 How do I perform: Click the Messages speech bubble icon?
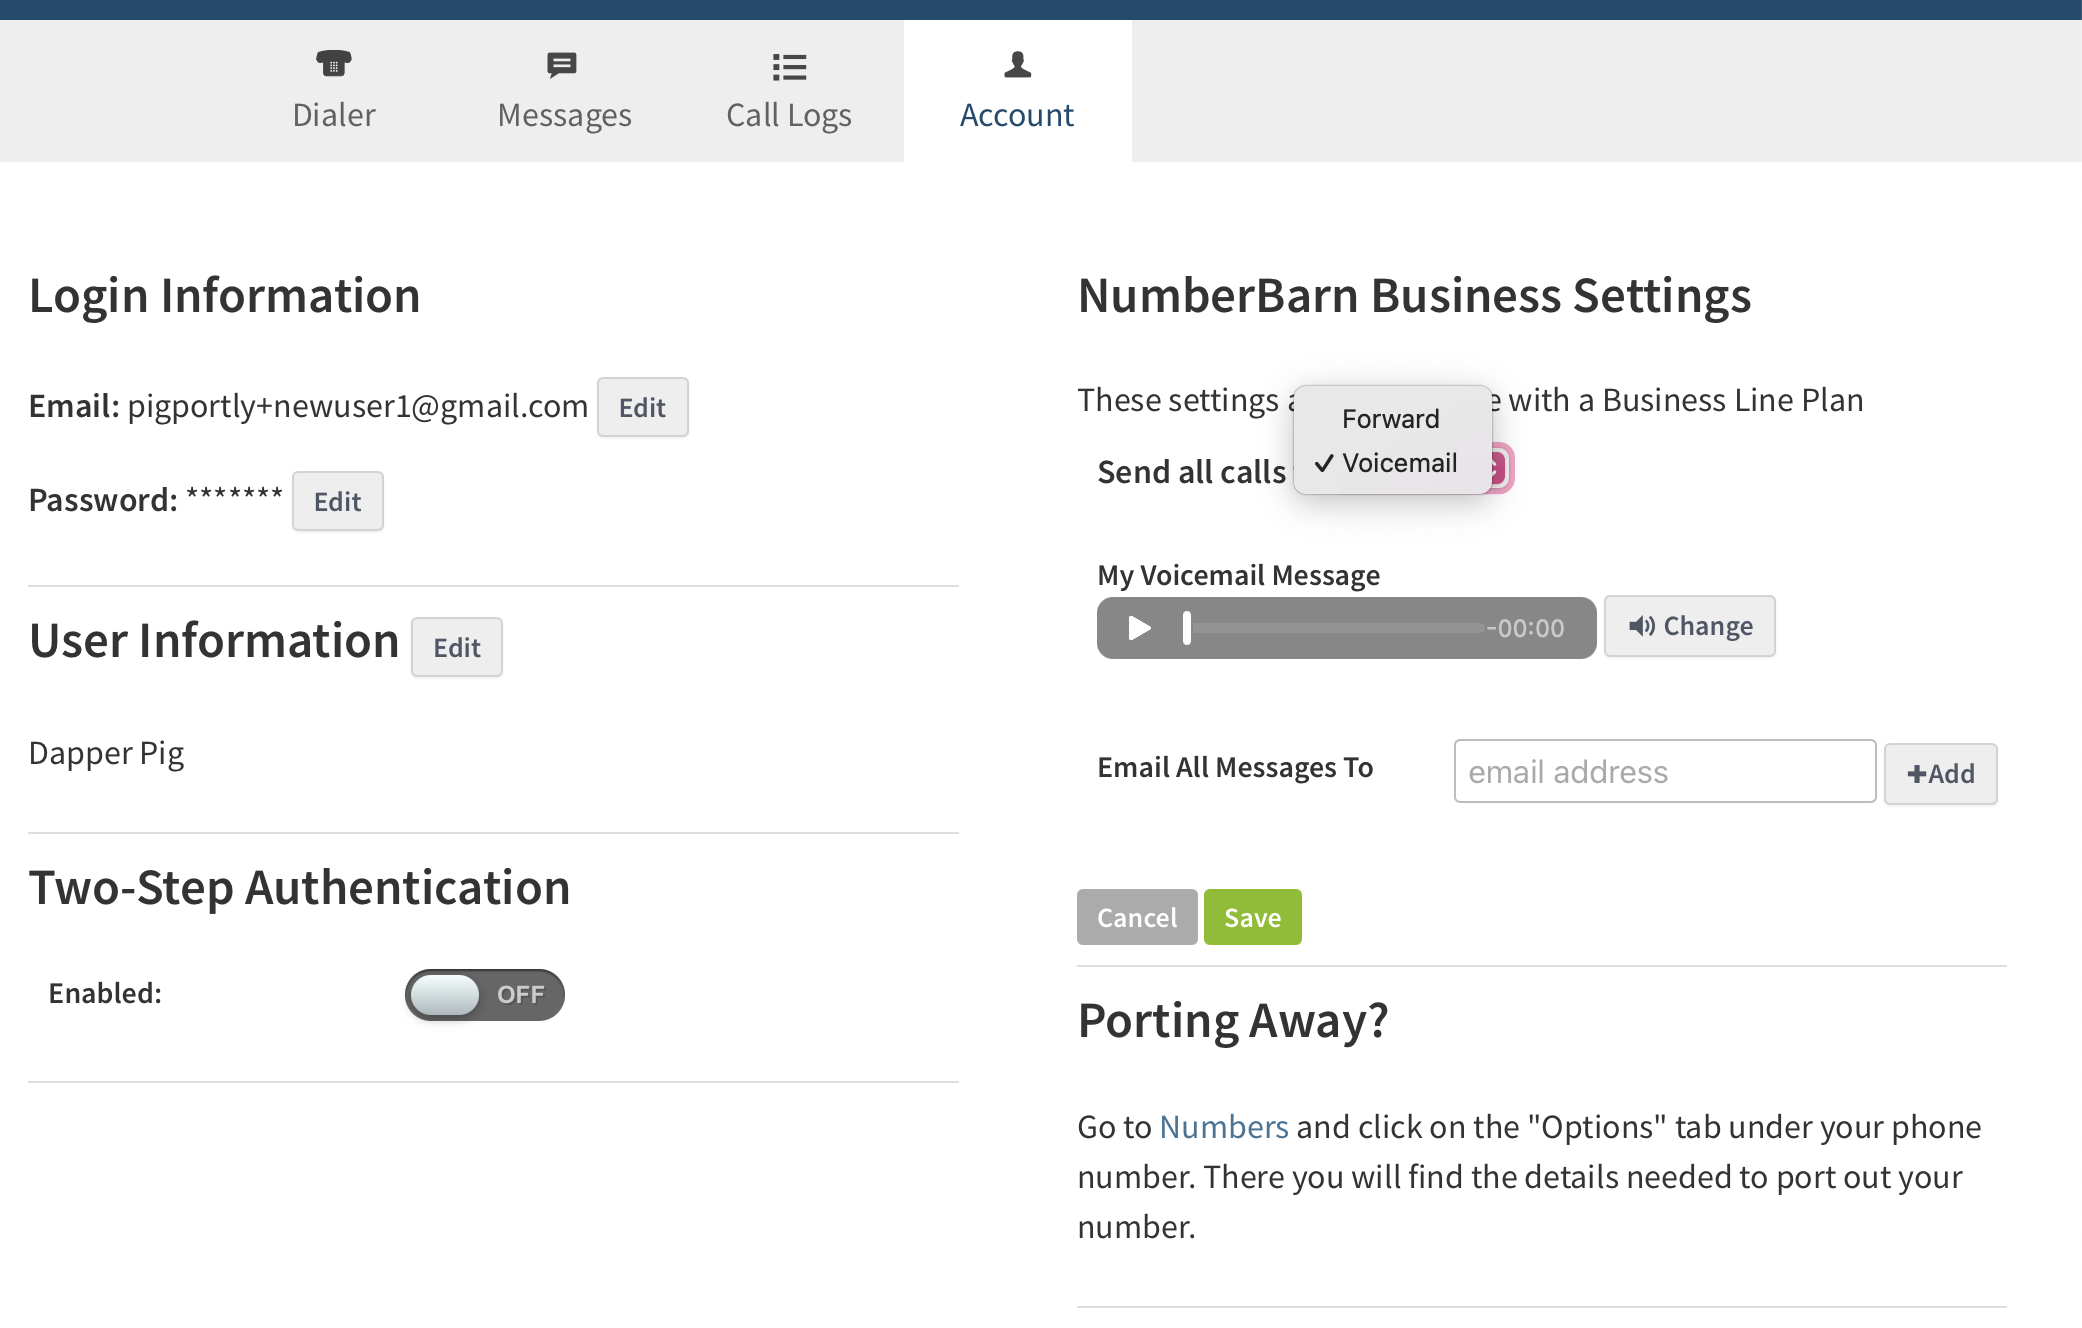(562, 65)
